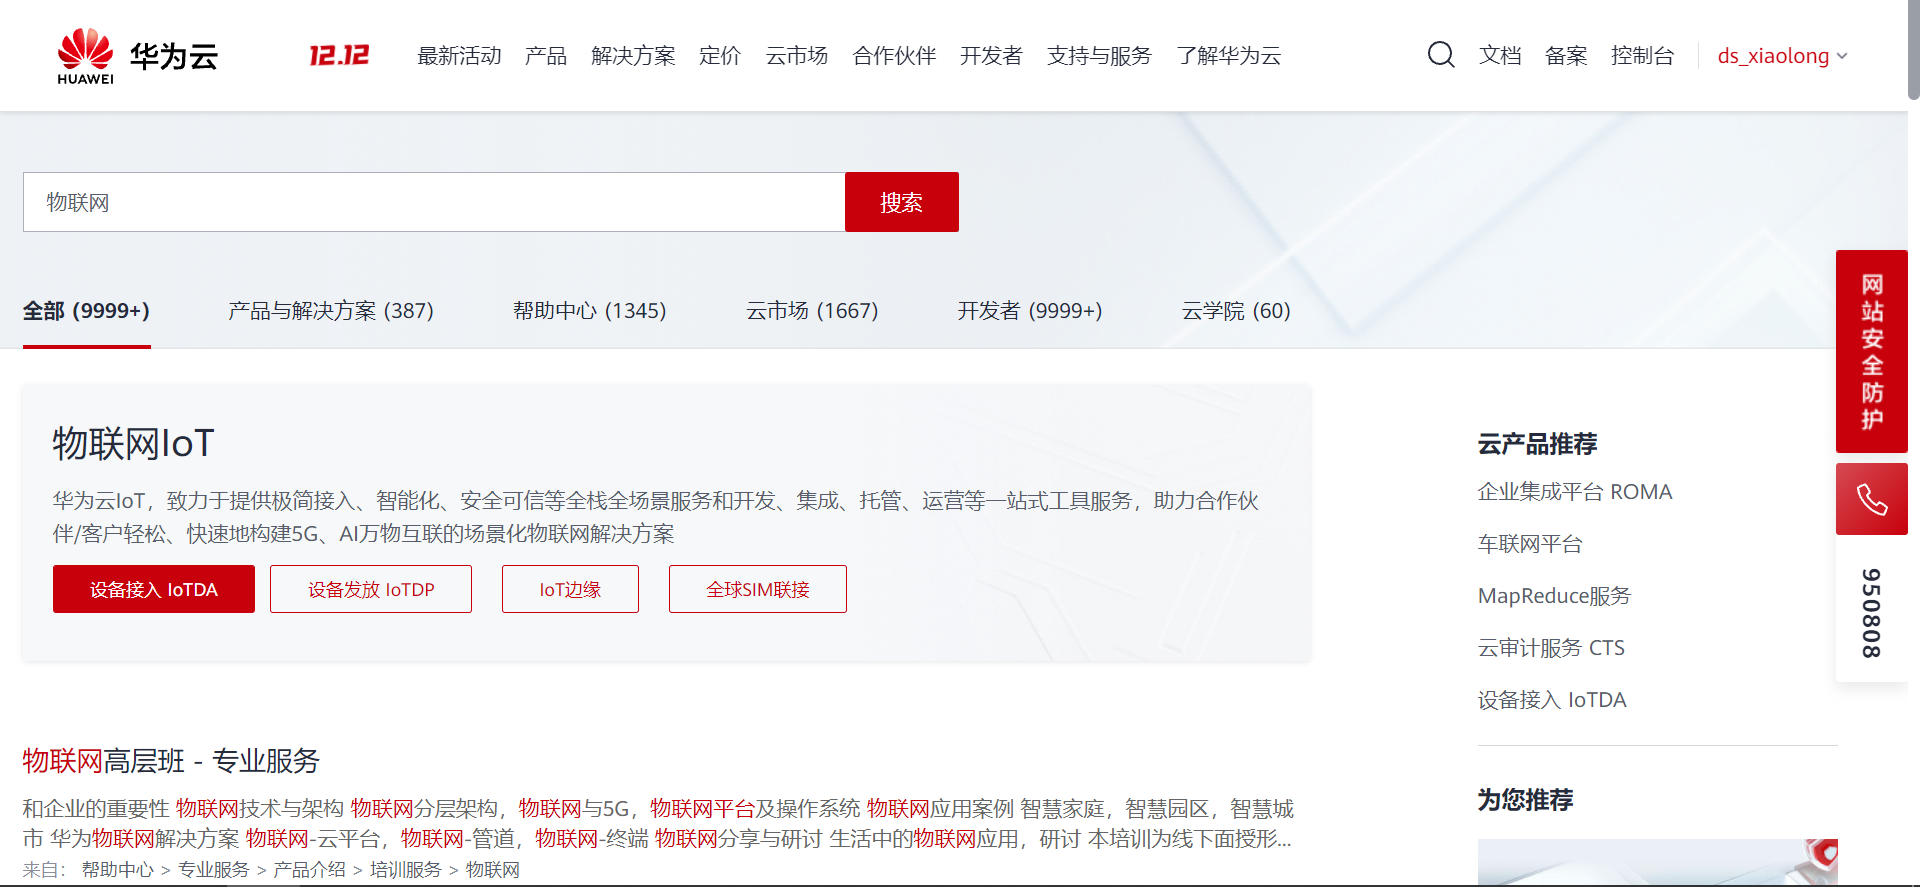Click 物联网 in the result breadcrumb
The image size is (1920, 887).
tap(493, 870)
